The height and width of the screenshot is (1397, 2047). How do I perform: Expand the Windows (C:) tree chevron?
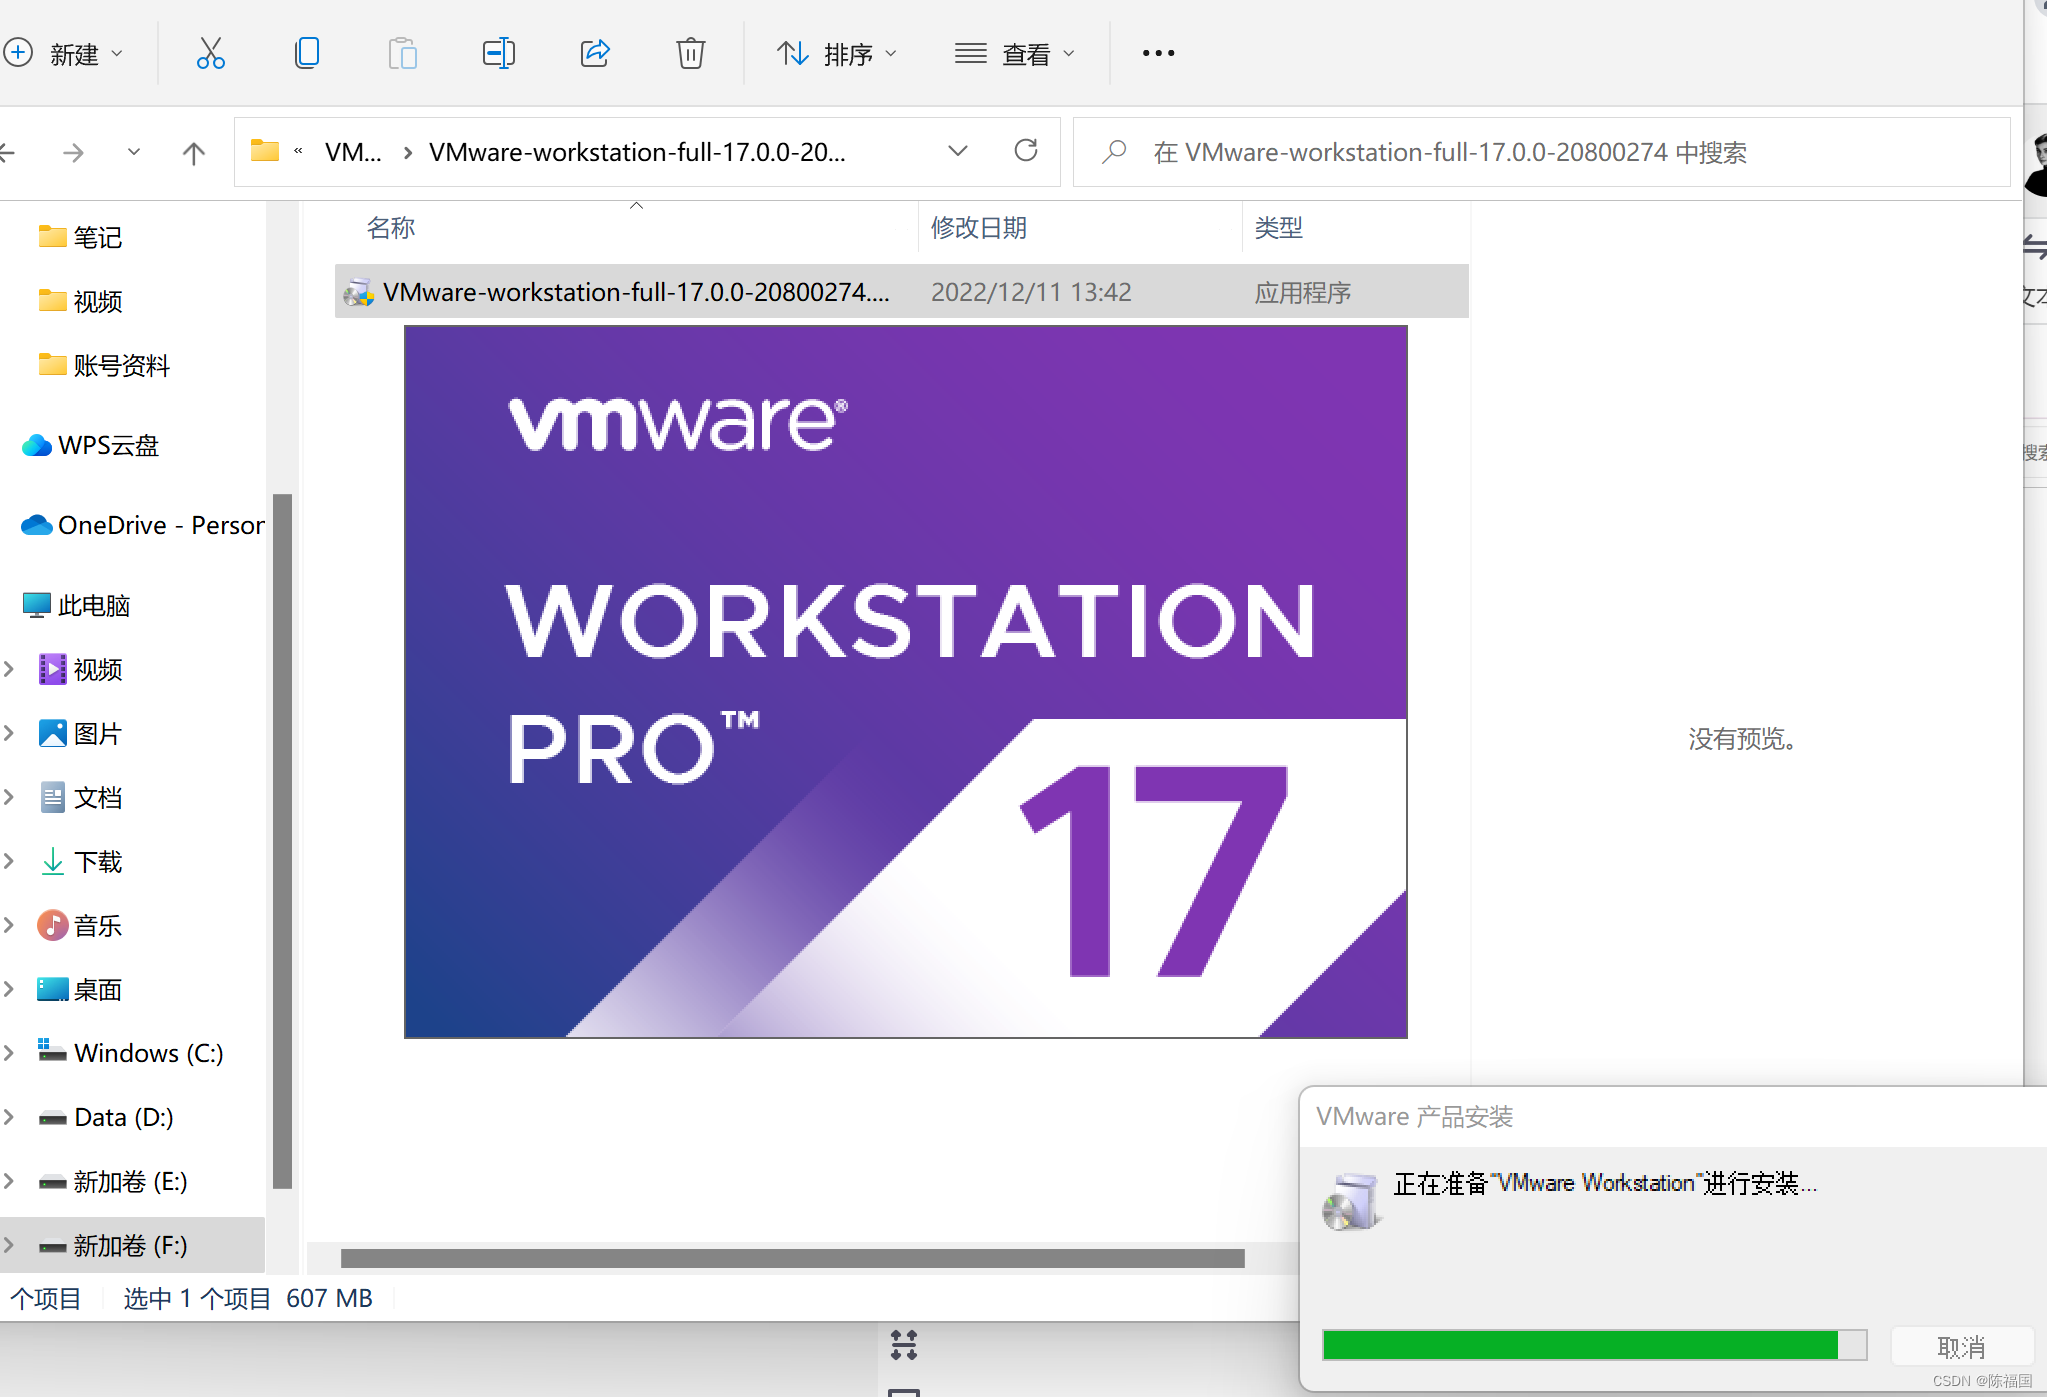(x=9, y=1053)
